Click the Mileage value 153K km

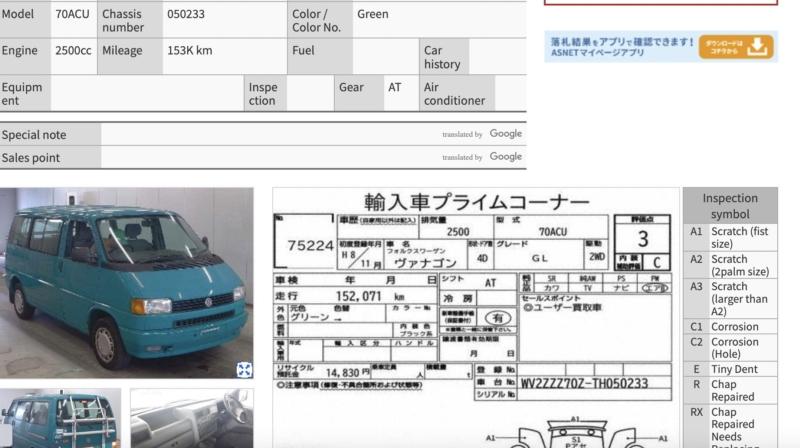[190, 51]
